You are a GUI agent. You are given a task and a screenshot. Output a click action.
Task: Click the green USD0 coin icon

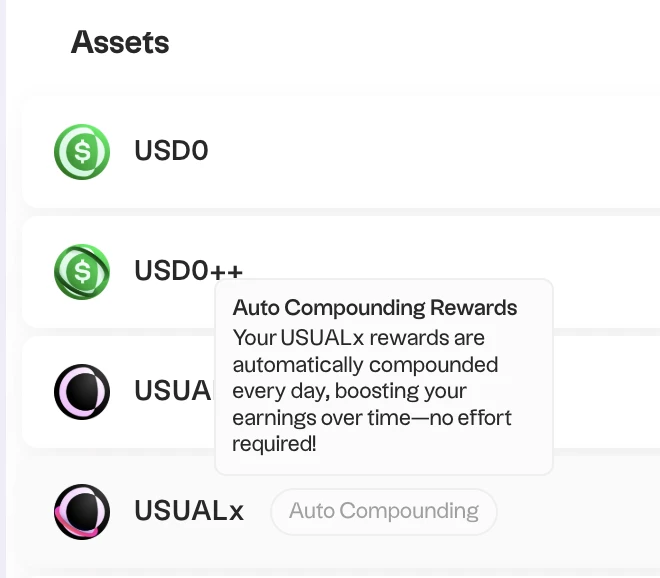click(x=82, y=152)
